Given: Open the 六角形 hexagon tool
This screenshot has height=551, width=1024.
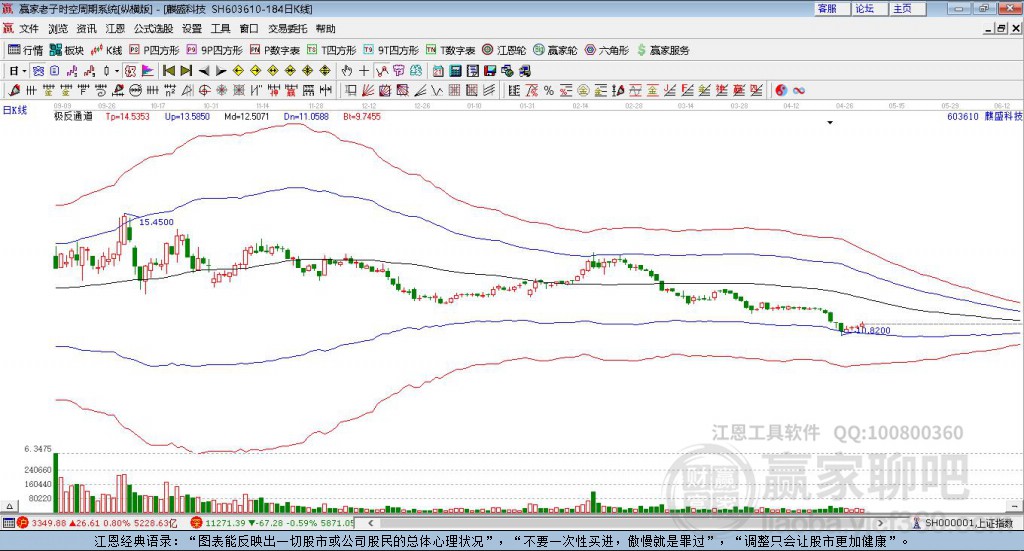Looking at the screenshot, I should point(607,50).
